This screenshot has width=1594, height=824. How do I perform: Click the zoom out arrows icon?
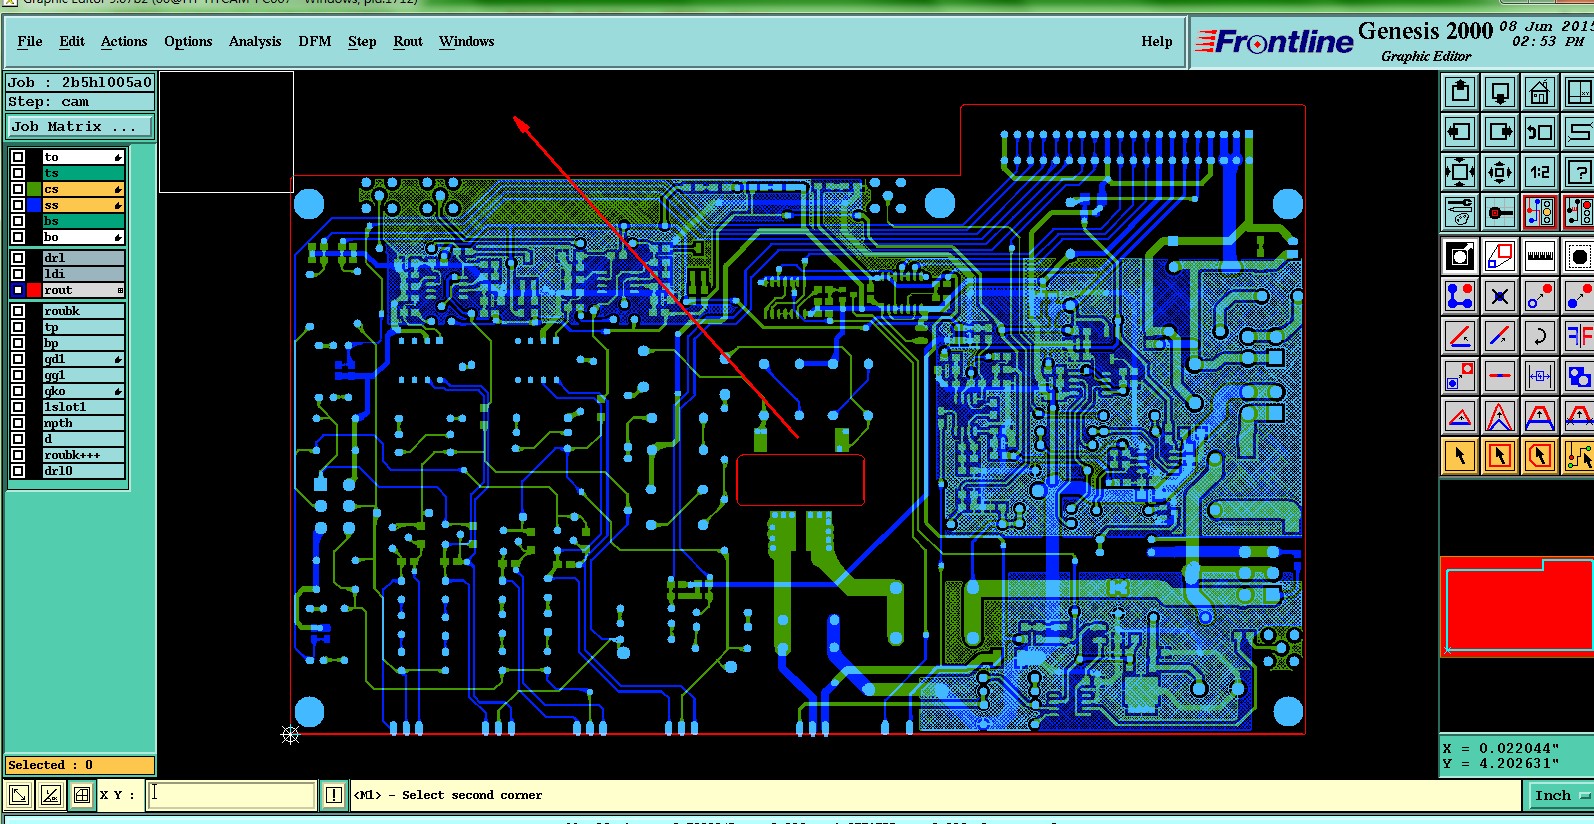1460,172
